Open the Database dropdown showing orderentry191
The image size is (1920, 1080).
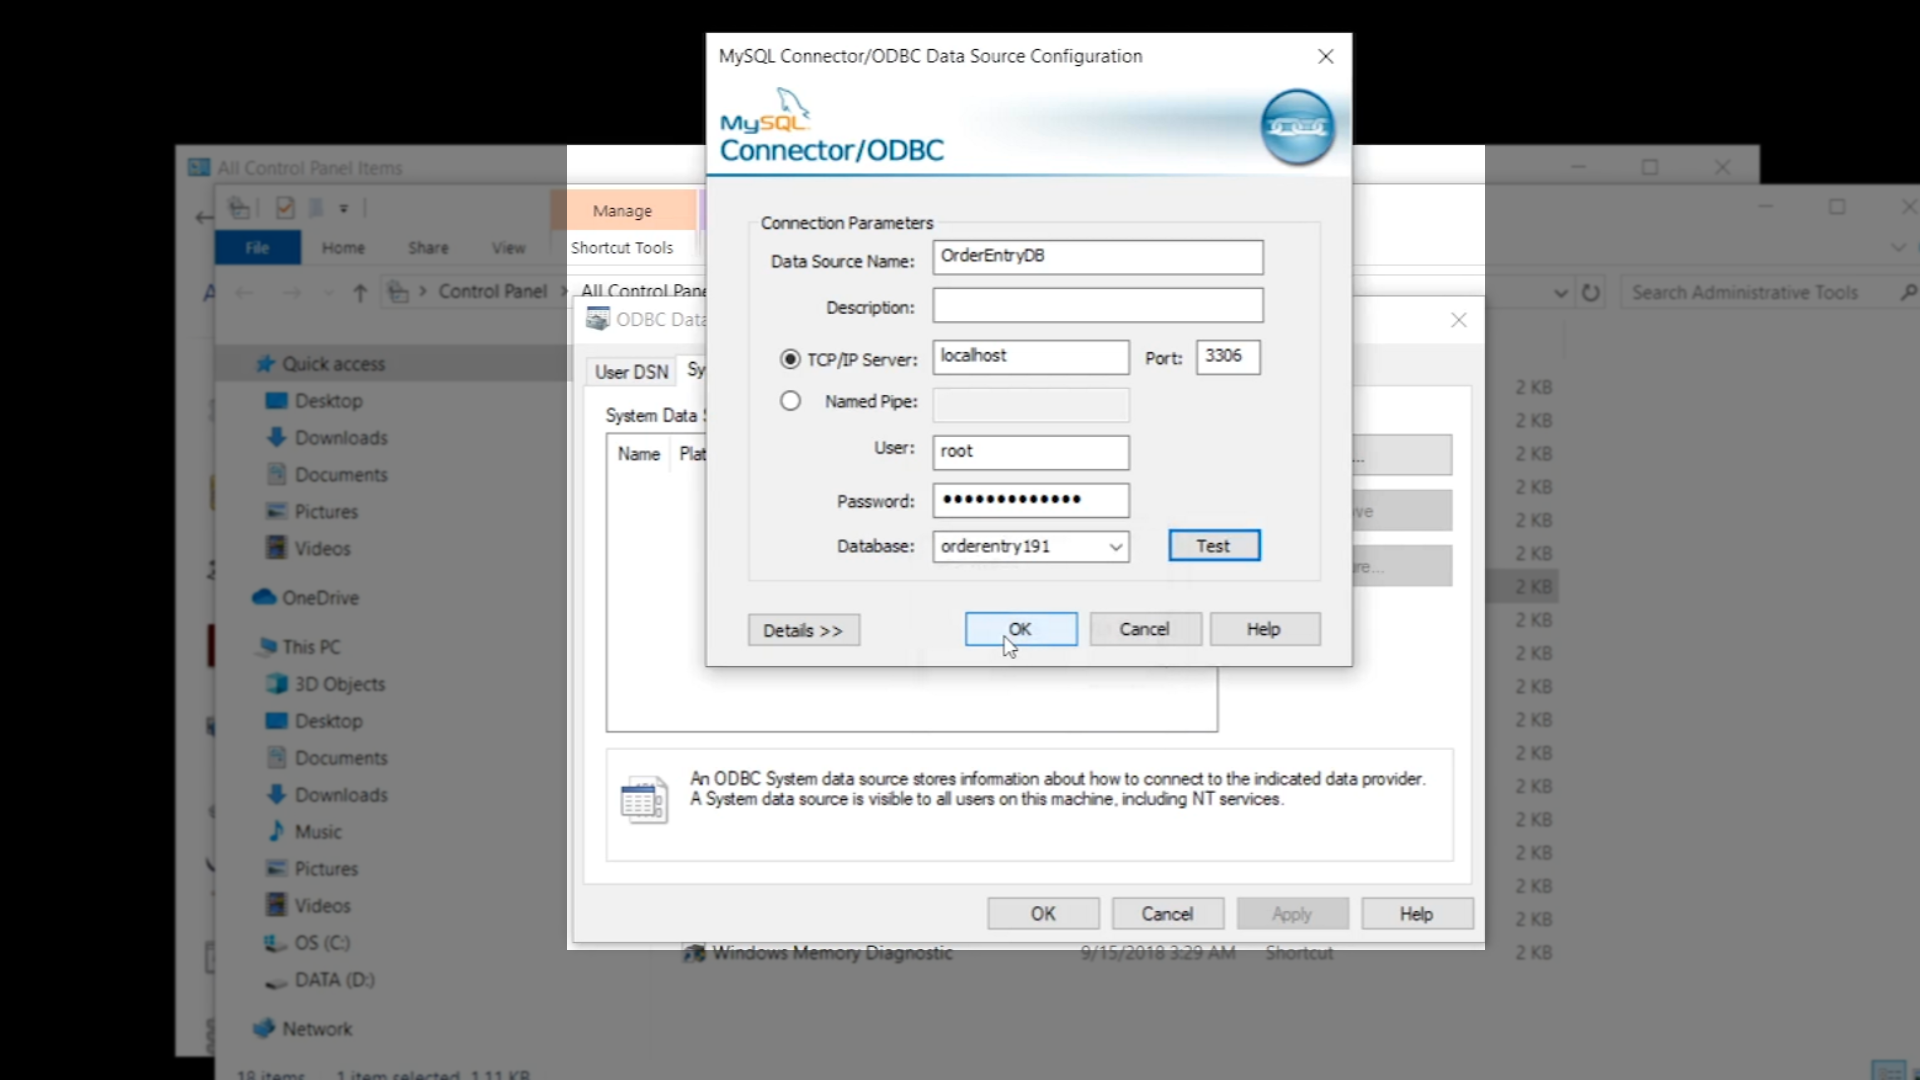point(1115,547)
